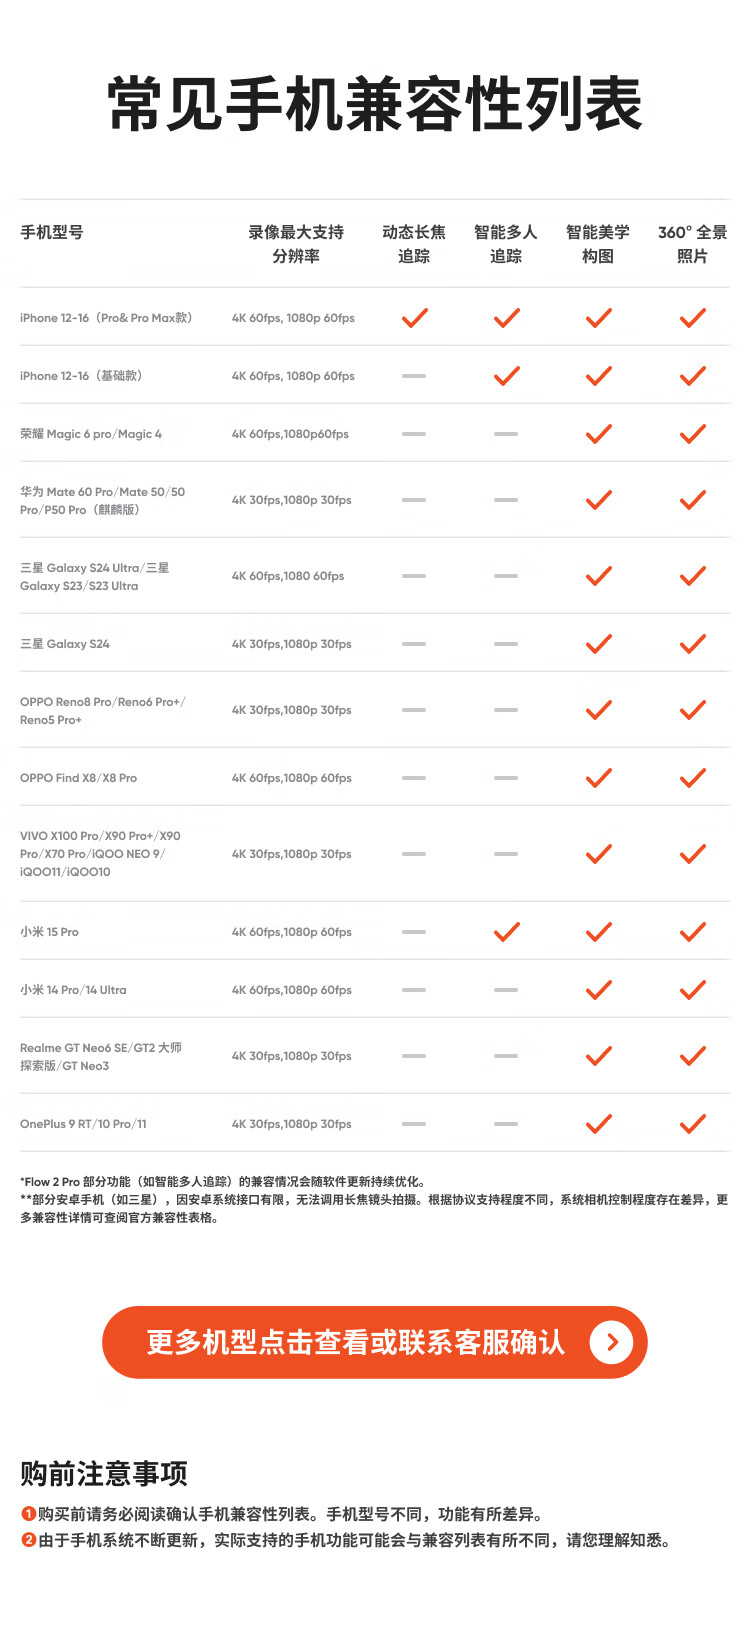The height and width of the screenshot is (1628, 750).
Task: Click the iPhone 12-16 Pro & Pro Max row label
Action: coord(106,318)
